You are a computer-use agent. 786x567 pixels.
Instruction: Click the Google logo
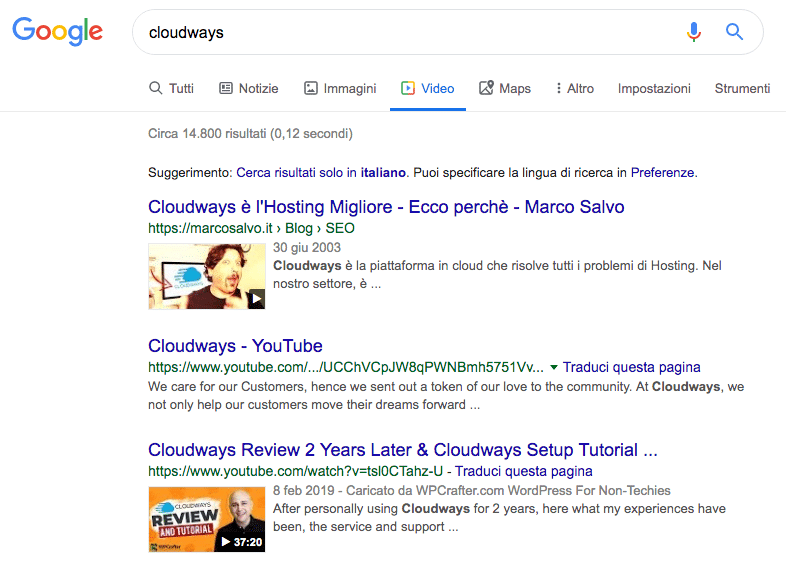58,31
